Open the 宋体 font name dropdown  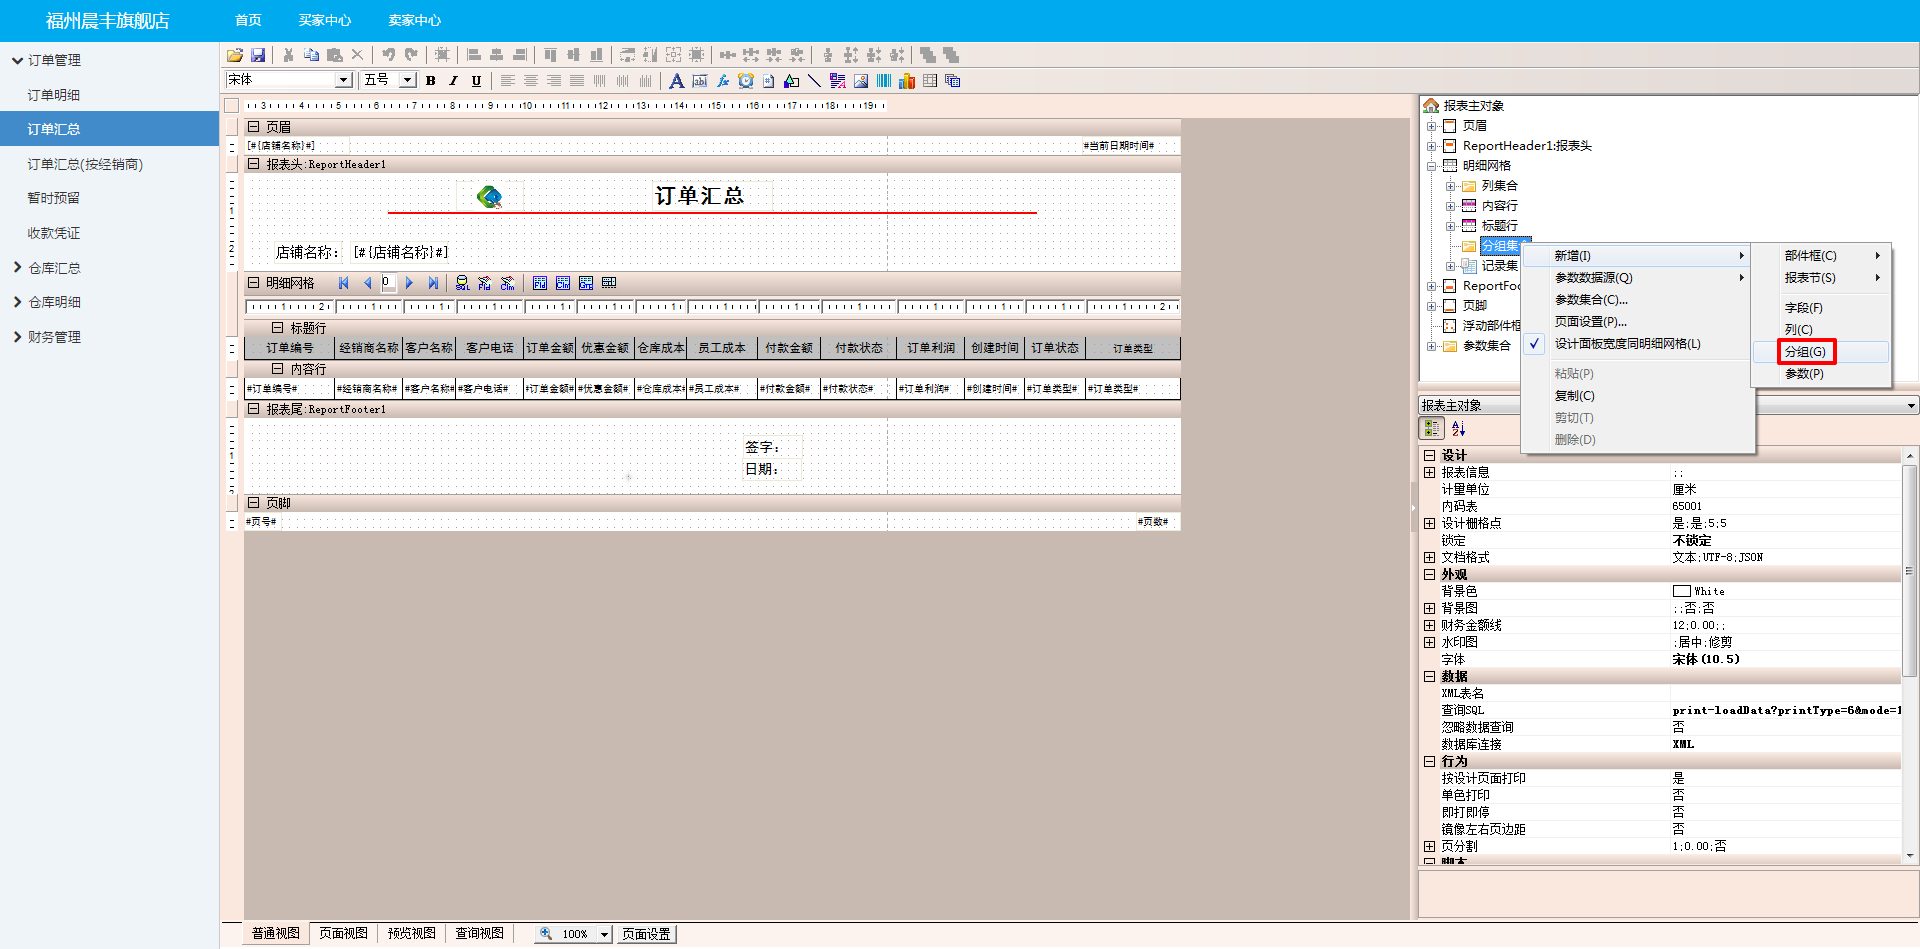coord(343,80)
